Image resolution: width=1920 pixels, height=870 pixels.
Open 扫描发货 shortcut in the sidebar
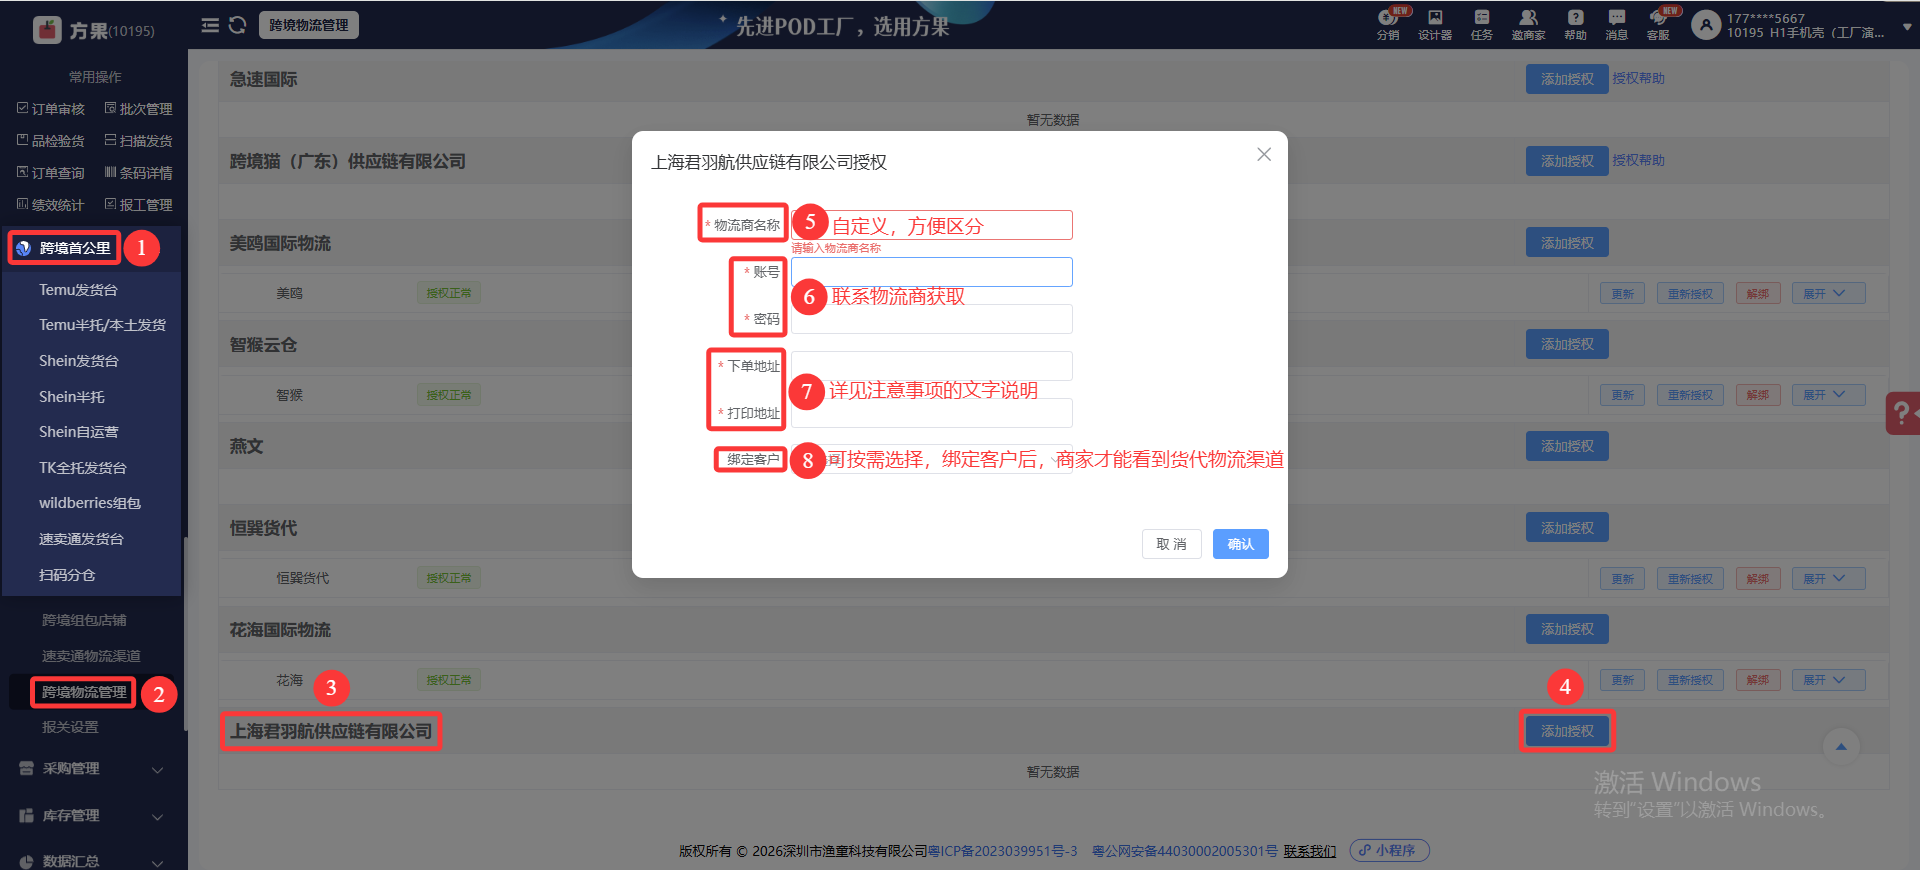(139, 141)
